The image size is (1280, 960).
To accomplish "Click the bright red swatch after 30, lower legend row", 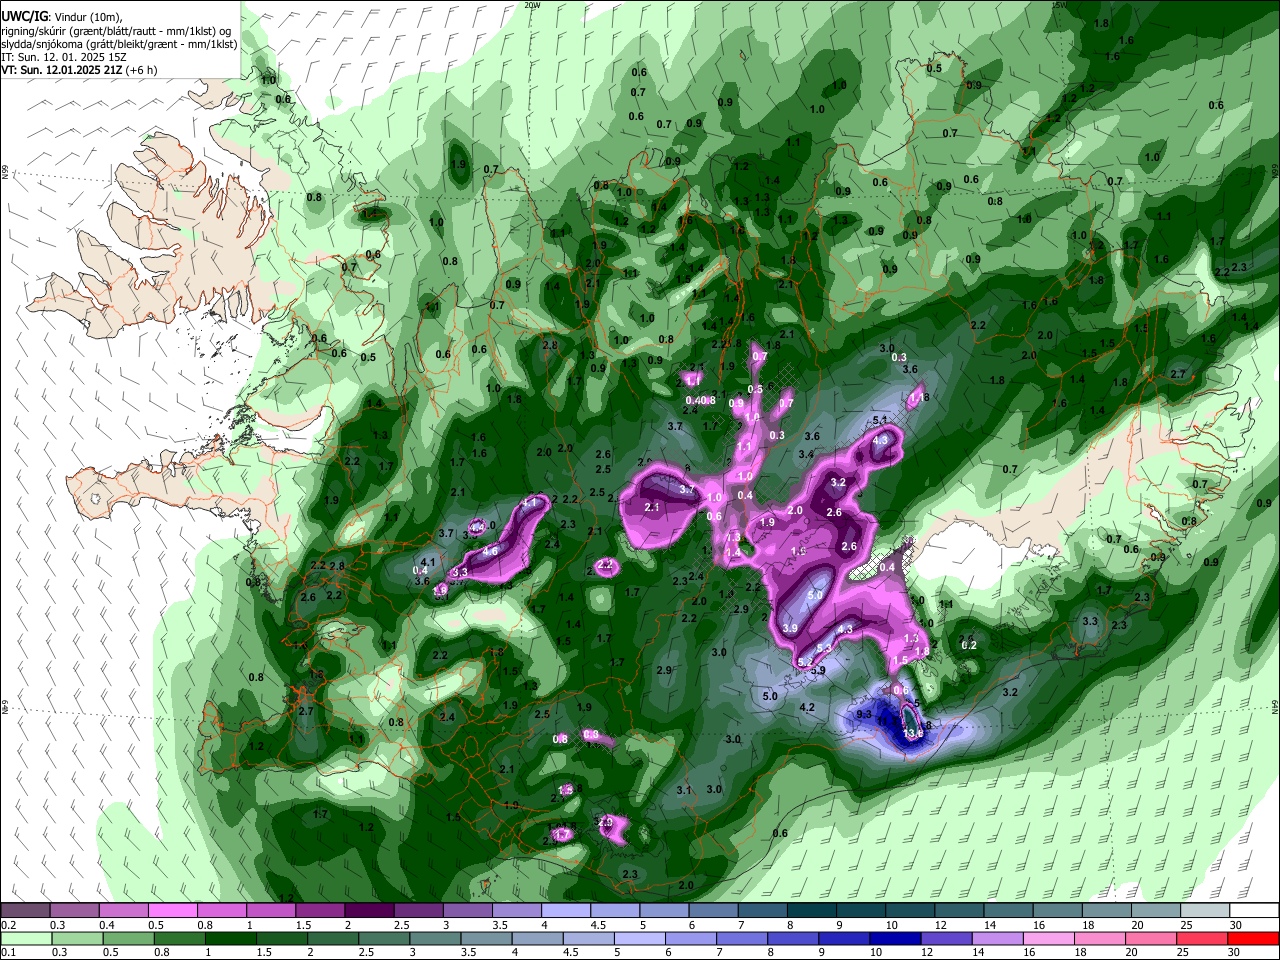I will click(1254, 938).
